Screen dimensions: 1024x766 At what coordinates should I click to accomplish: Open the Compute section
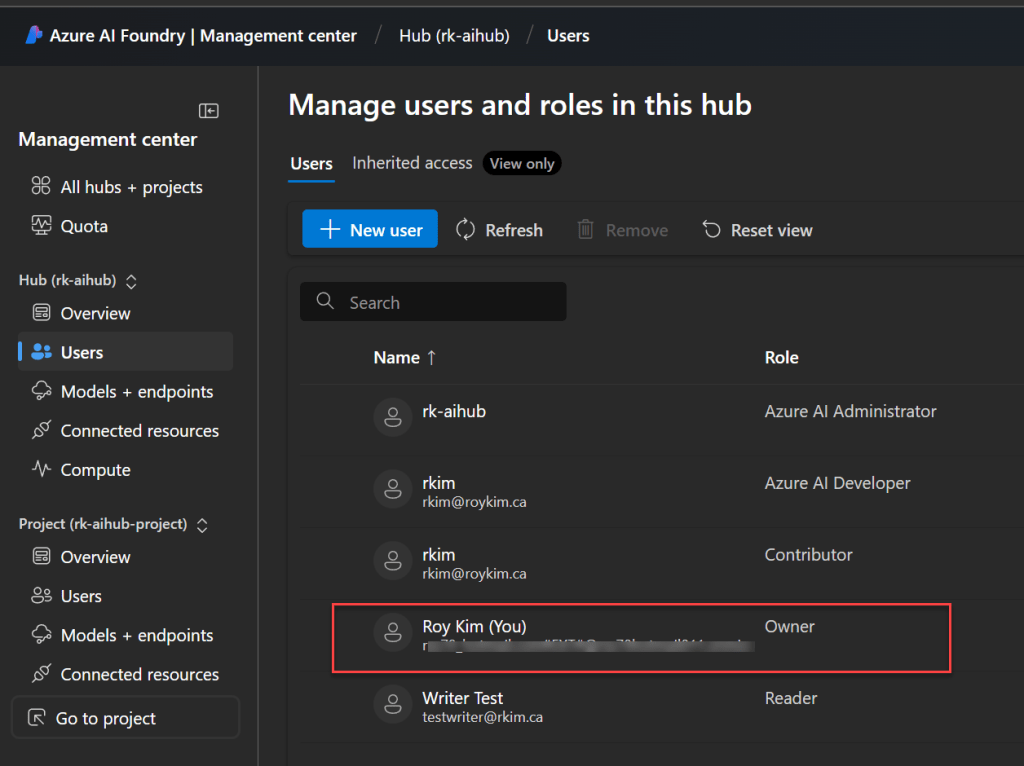(95, 470)
